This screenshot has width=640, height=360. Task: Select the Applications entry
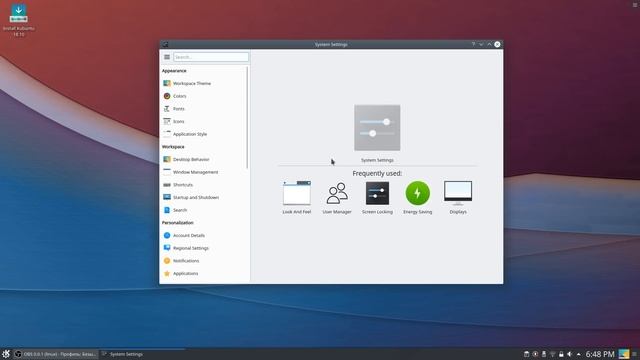(x=204, y=273)
